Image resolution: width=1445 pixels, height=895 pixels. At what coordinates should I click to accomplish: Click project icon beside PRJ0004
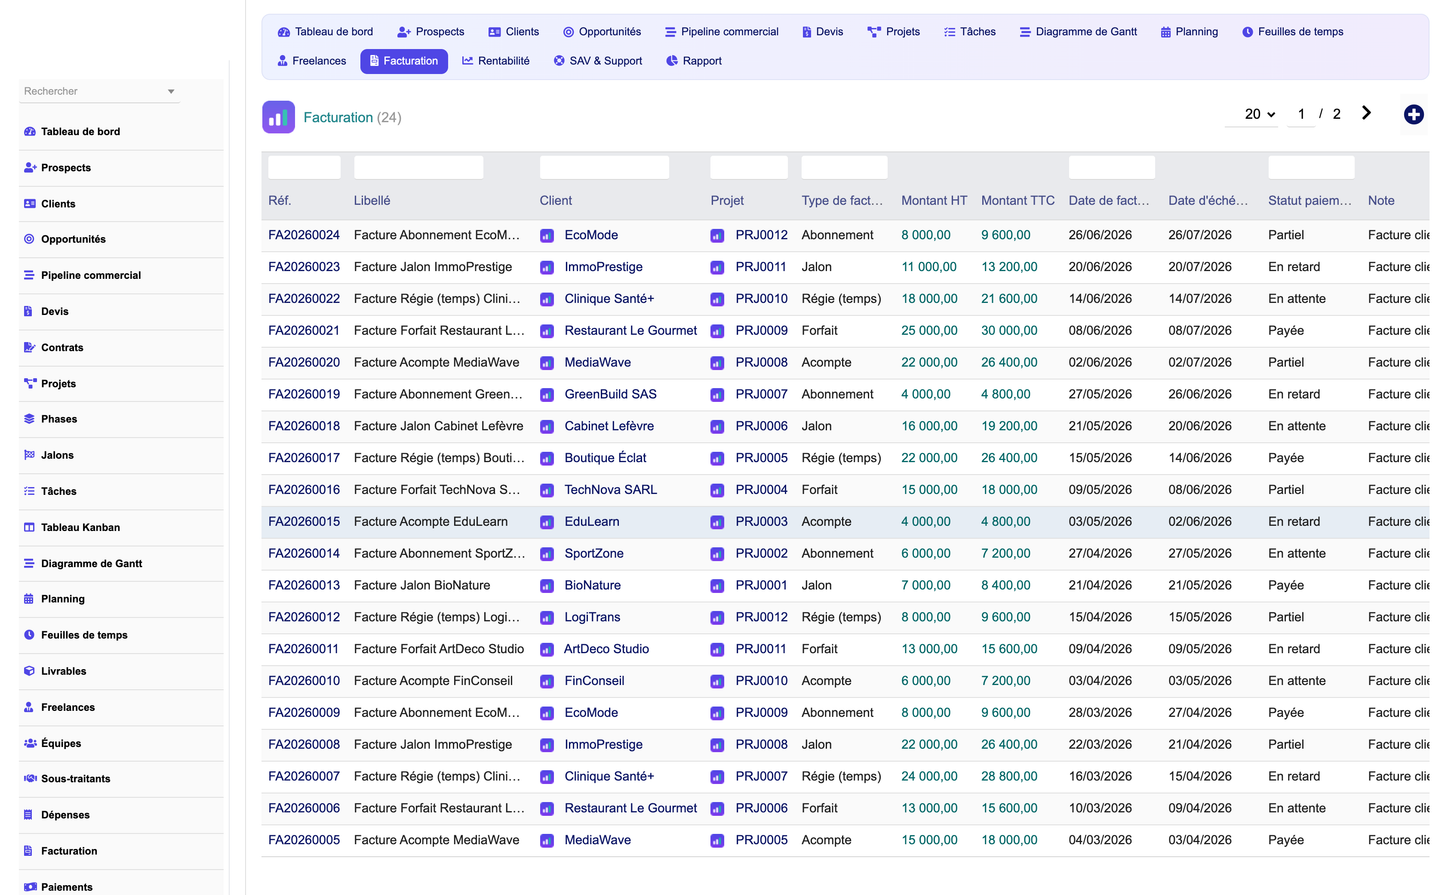[x=717, y=491]
